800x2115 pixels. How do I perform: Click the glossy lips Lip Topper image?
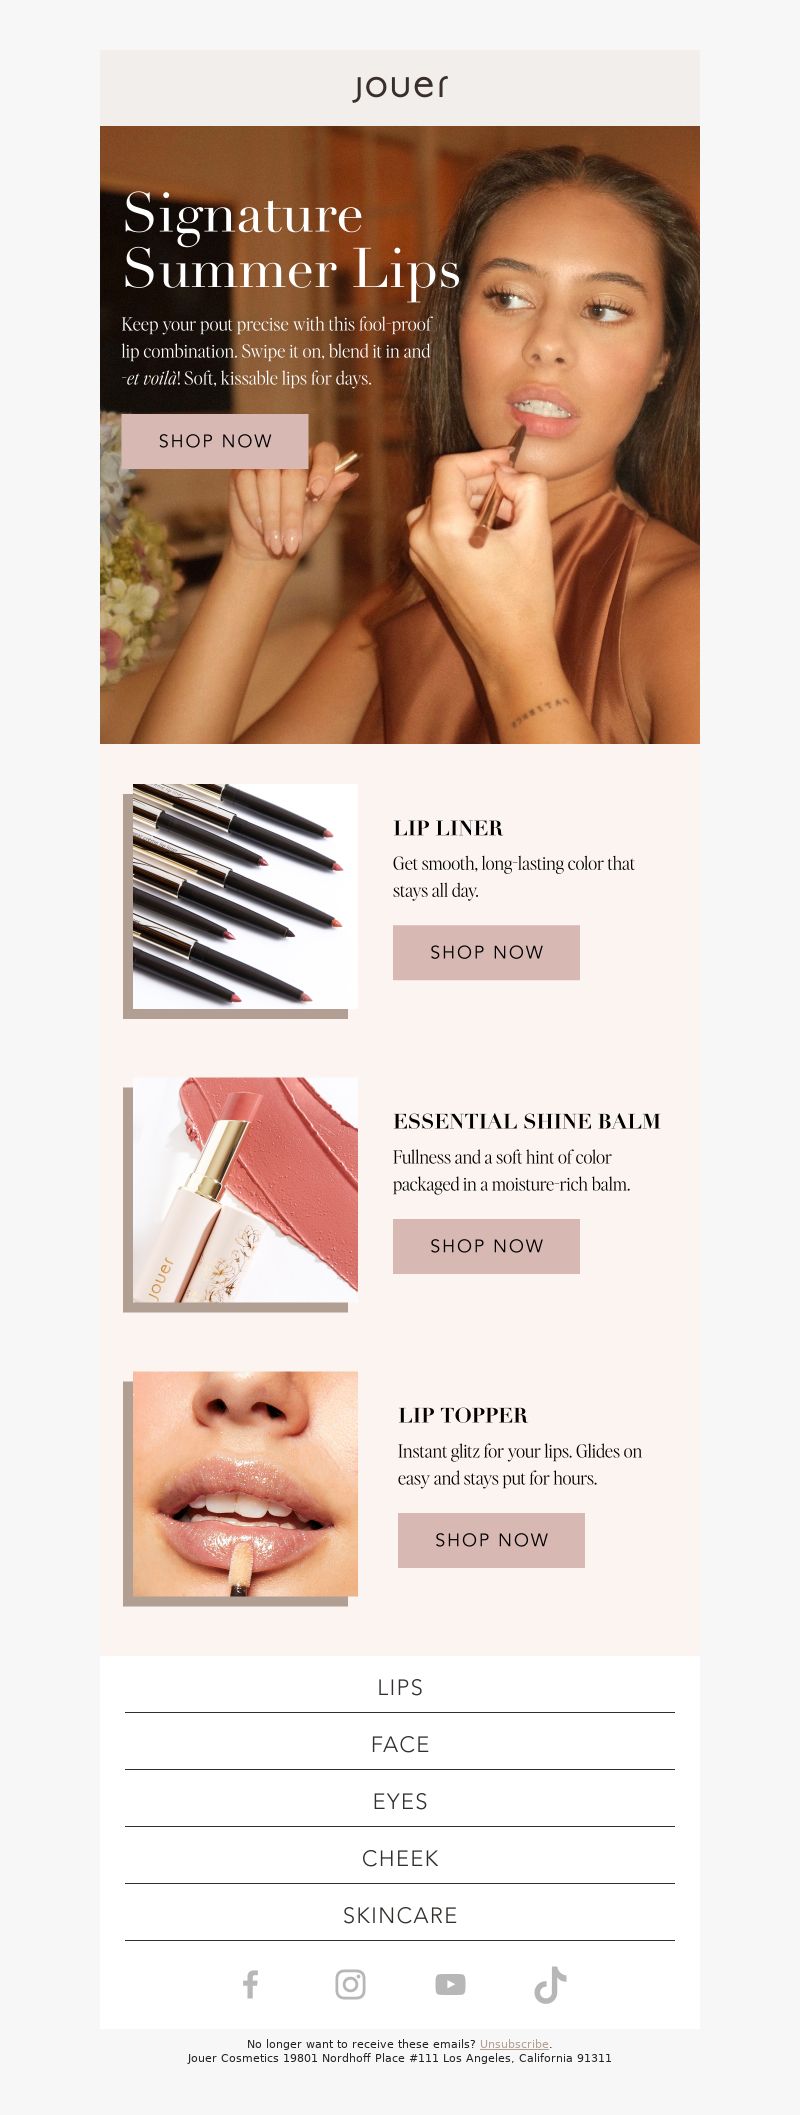point(245,1484)
